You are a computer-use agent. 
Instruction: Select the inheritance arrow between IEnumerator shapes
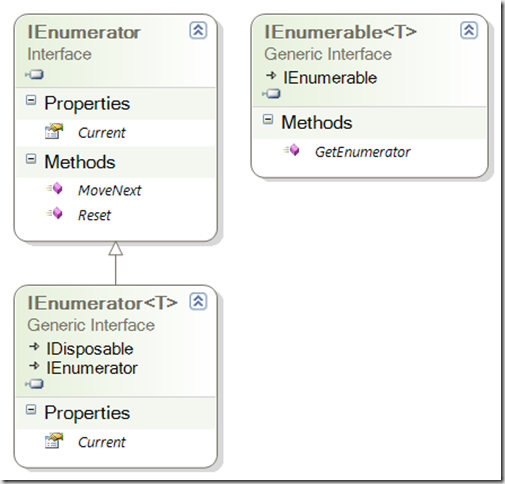pos(116,263)
